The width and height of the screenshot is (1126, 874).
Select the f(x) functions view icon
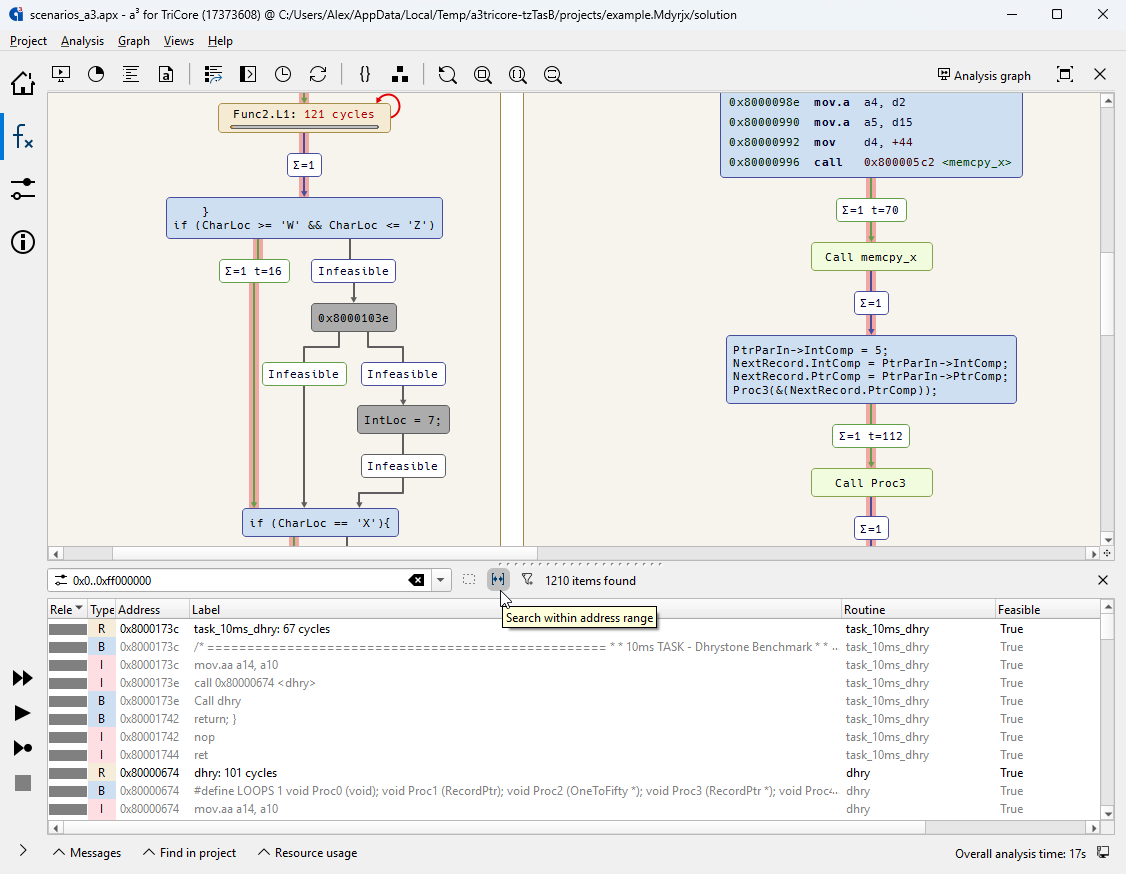(x=23, y=136)
